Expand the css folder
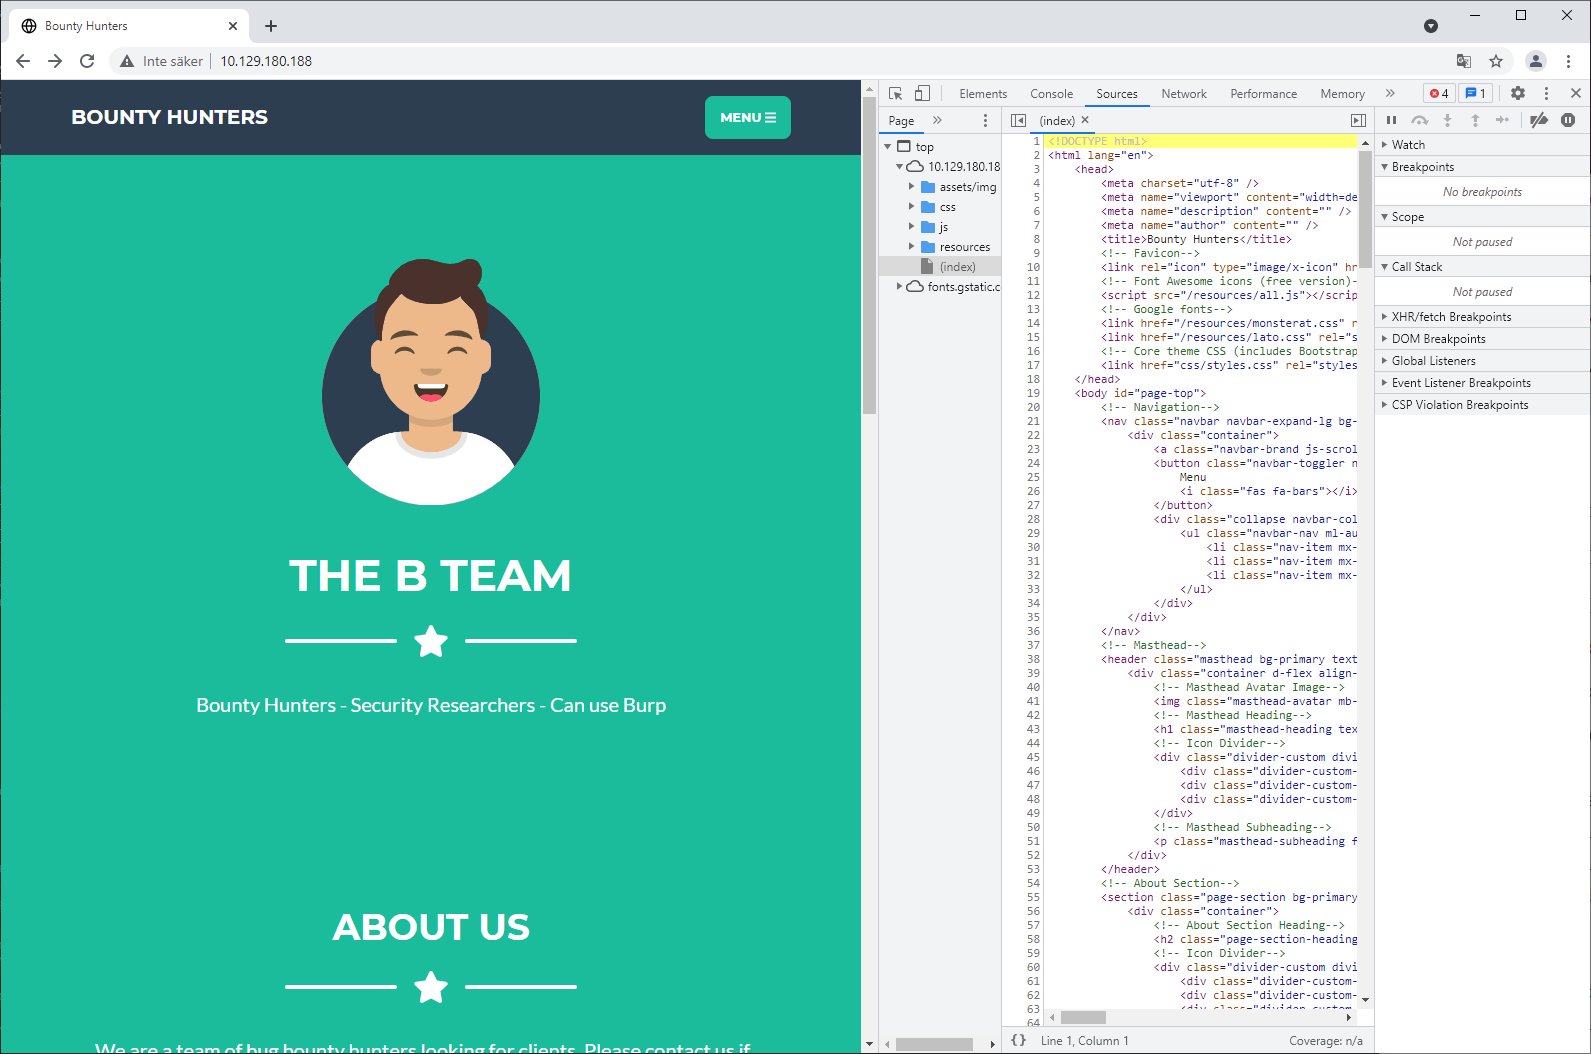This screenshot has height=1054, width=1591. pos(911,207)
